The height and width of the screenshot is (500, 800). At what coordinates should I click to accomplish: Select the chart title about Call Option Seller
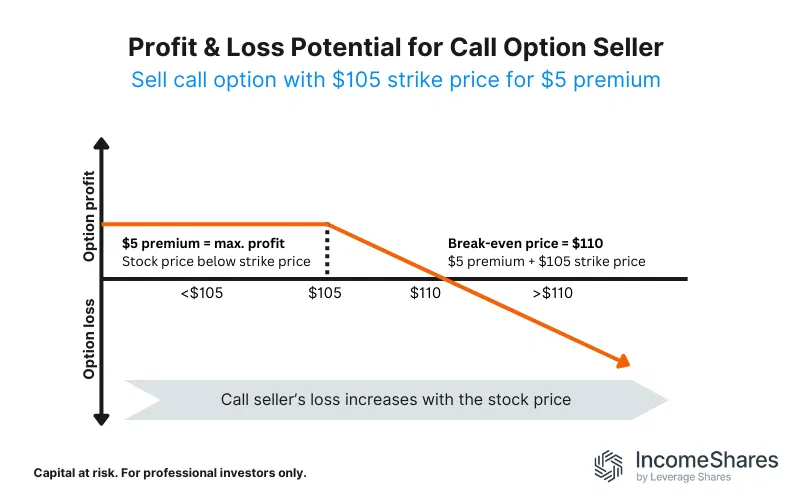coord(396,47)
